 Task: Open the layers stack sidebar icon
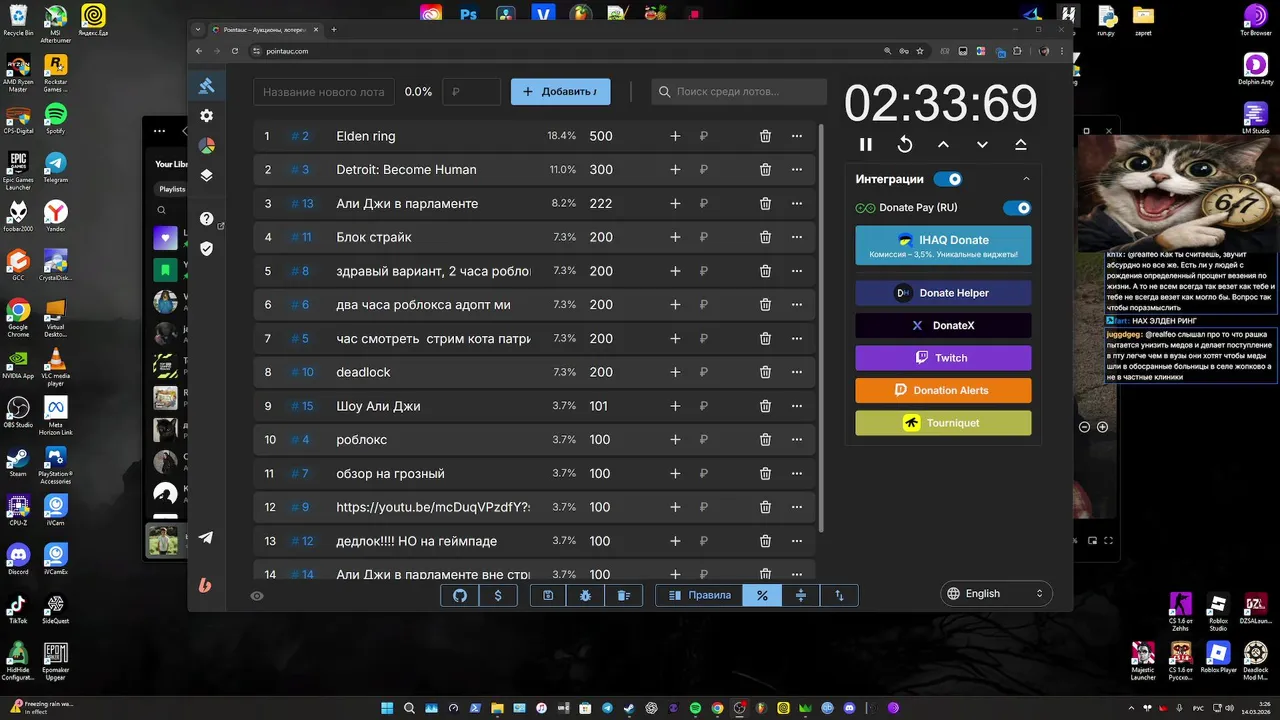click(x=206, y=175)
